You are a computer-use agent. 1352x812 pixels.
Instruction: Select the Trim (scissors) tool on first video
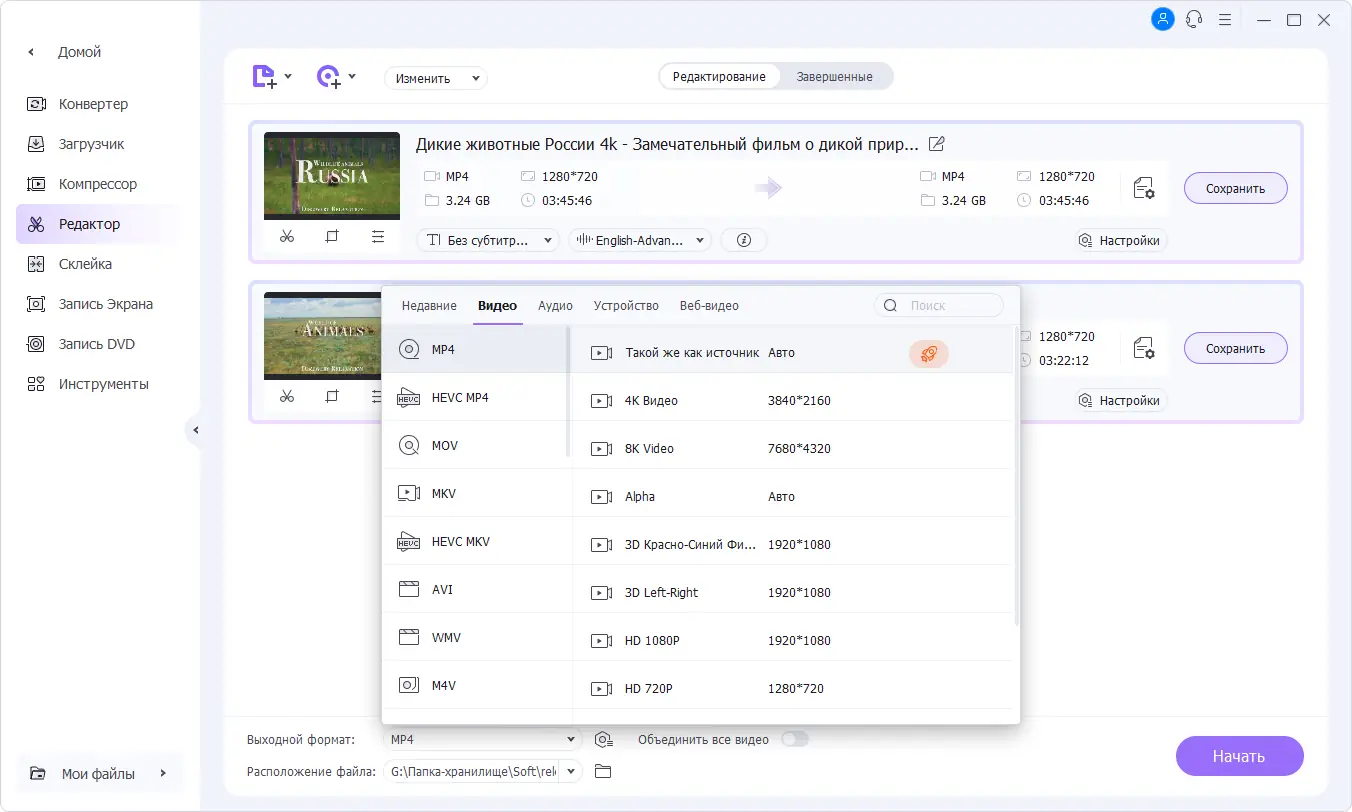click(287, 236)
